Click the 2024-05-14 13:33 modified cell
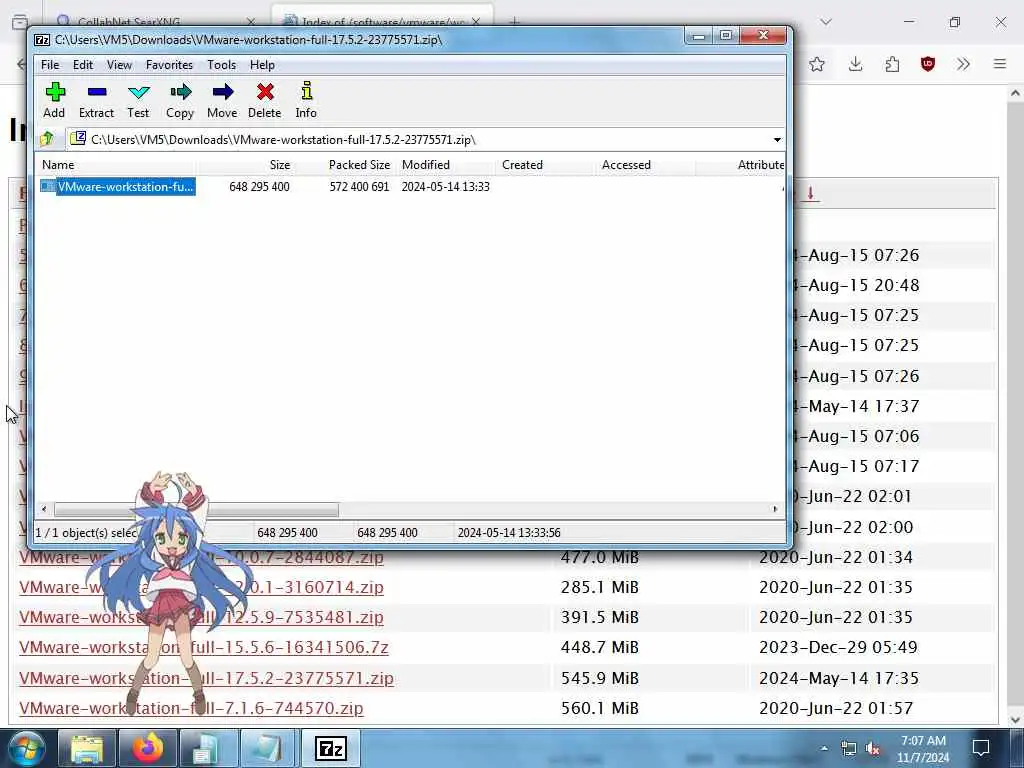The image size is (1024, 768). [x=445, y=187]
